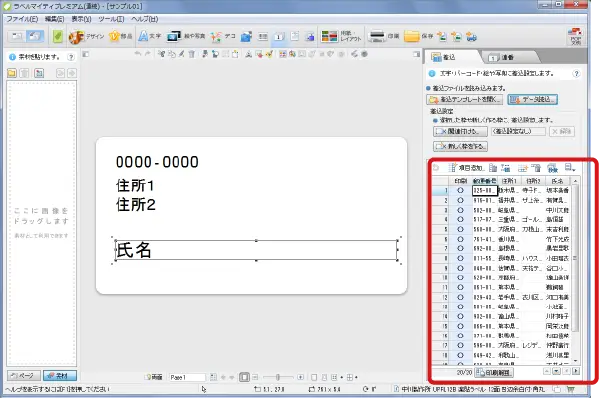Image resolution: width=599 pixels, height=398 pixels.
Task: Adjust the zoom slider handle
Action: pyautogui.click(x=278, y=377)
